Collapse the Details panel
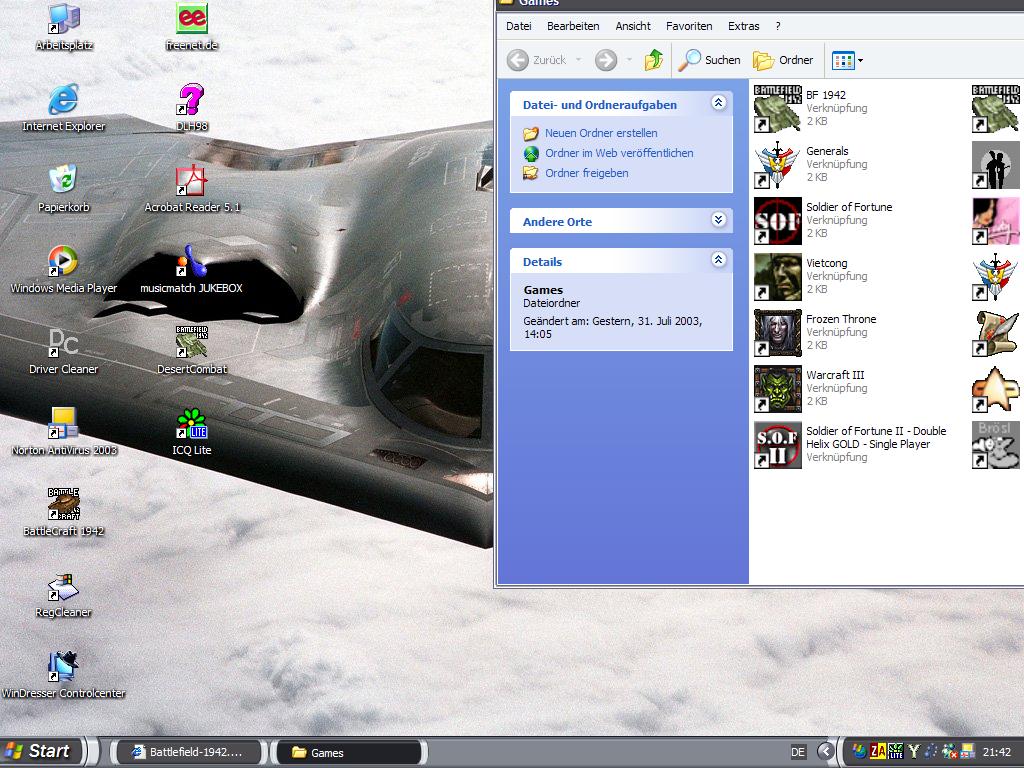The height and width of the screenshot is (768, 1024). [718, 260]
